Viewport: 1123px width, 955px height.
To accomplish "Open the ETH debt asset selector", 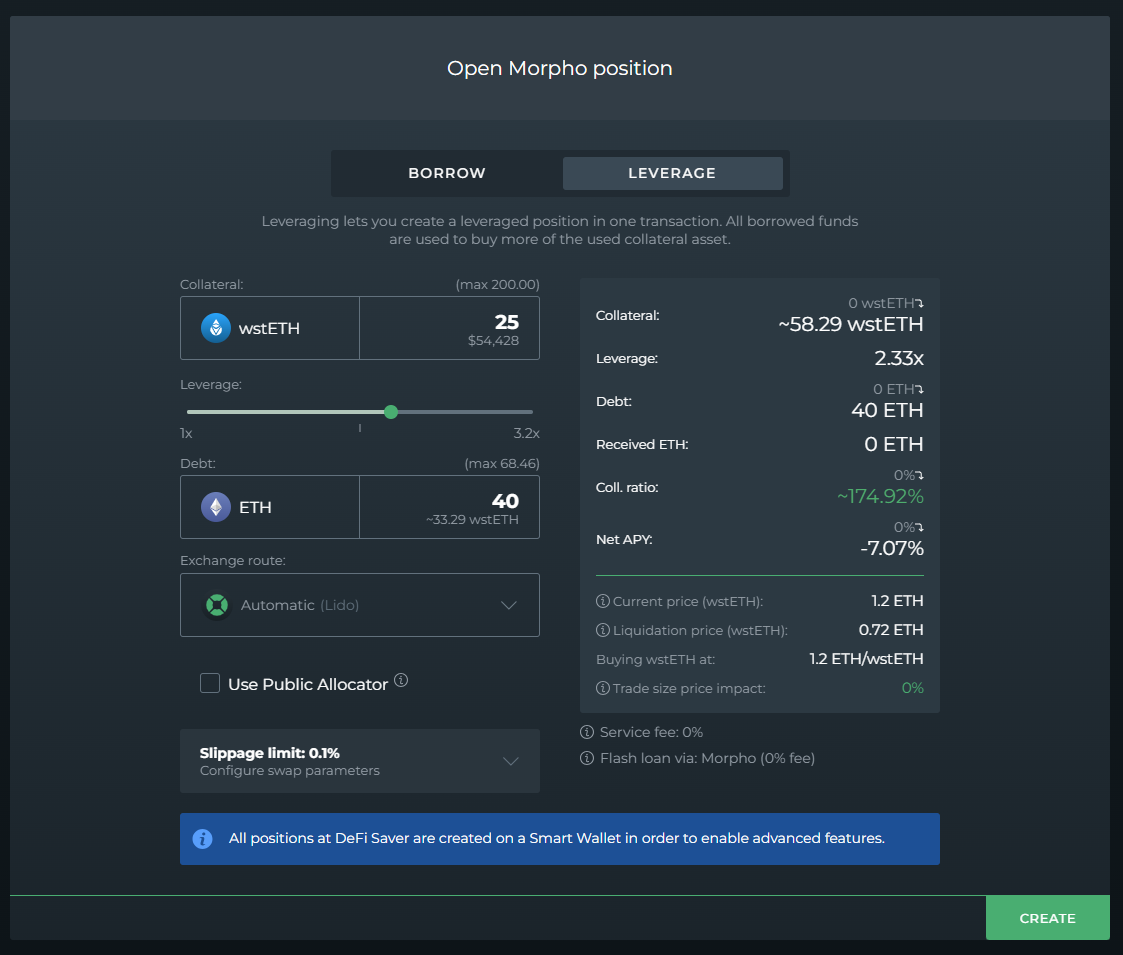I will [x=270, y=507].
